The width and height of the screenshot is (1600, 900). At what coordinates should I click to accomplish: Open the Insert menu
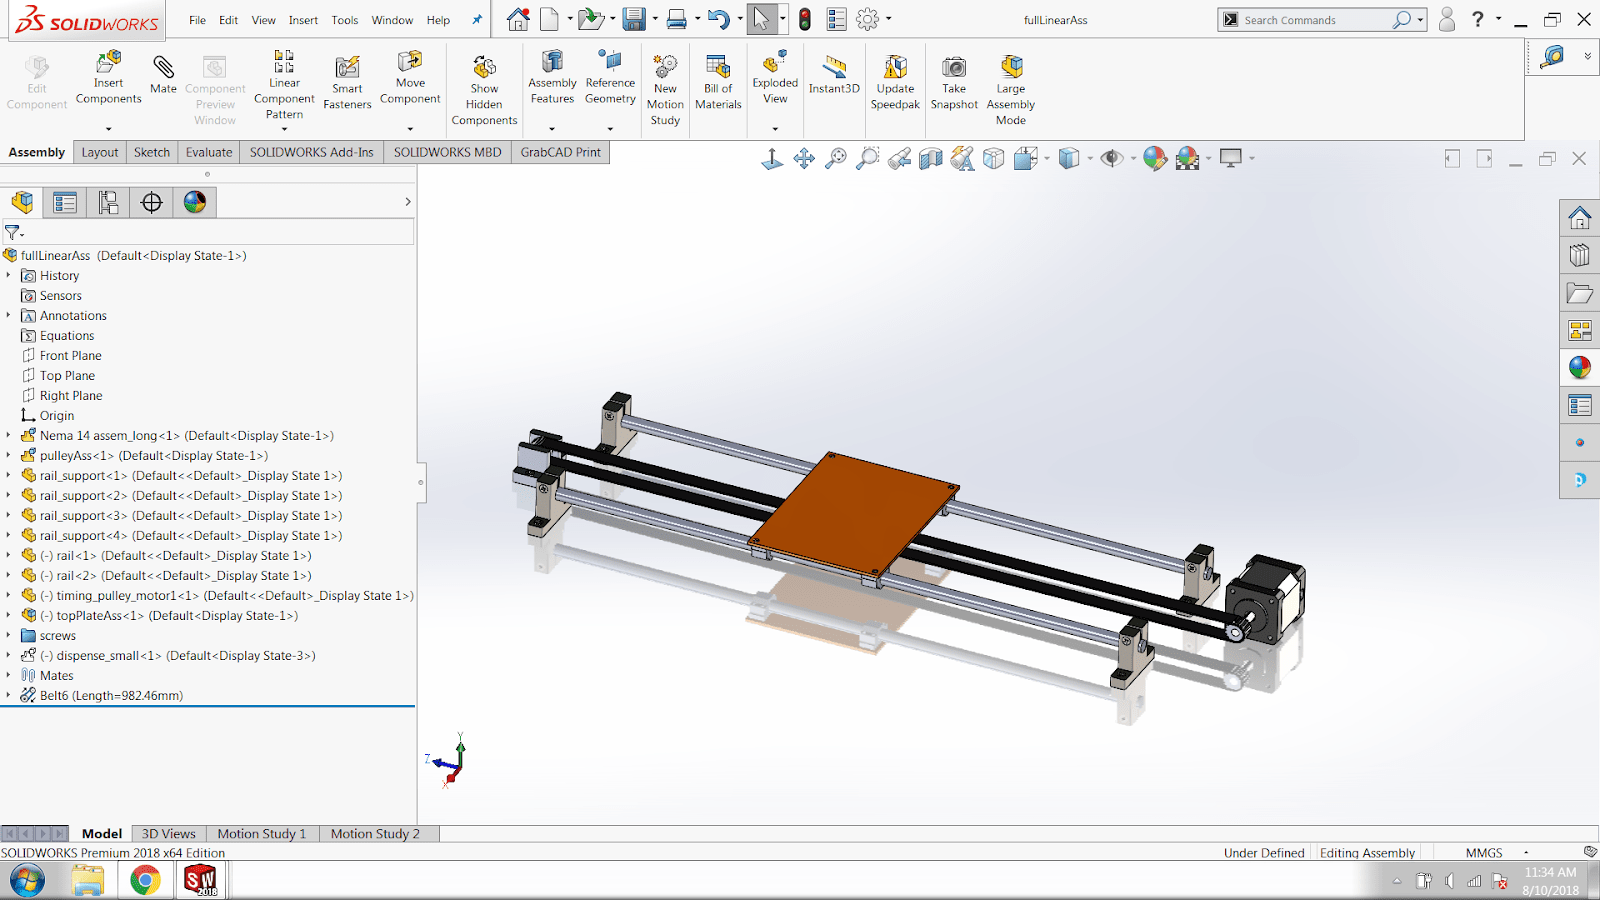pos(303,20)
